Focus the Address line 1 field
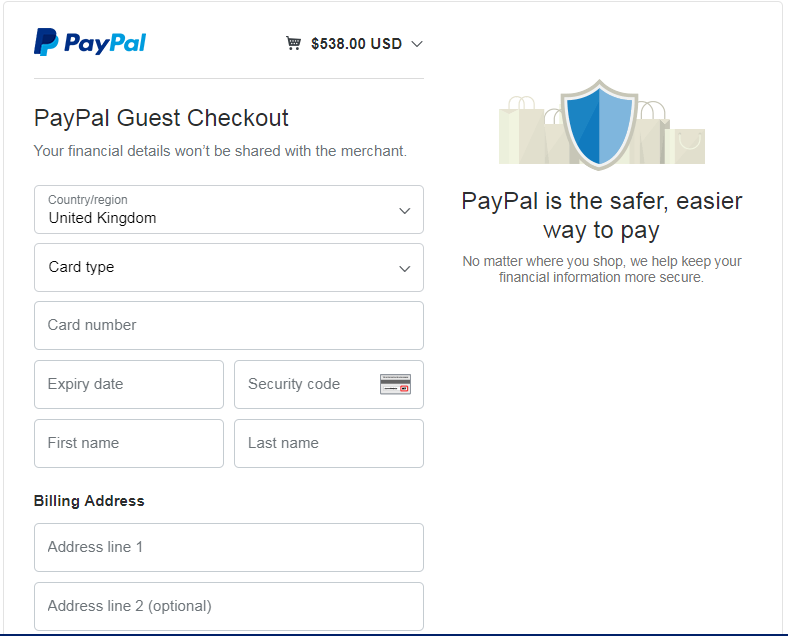 [x=229, y=548]
